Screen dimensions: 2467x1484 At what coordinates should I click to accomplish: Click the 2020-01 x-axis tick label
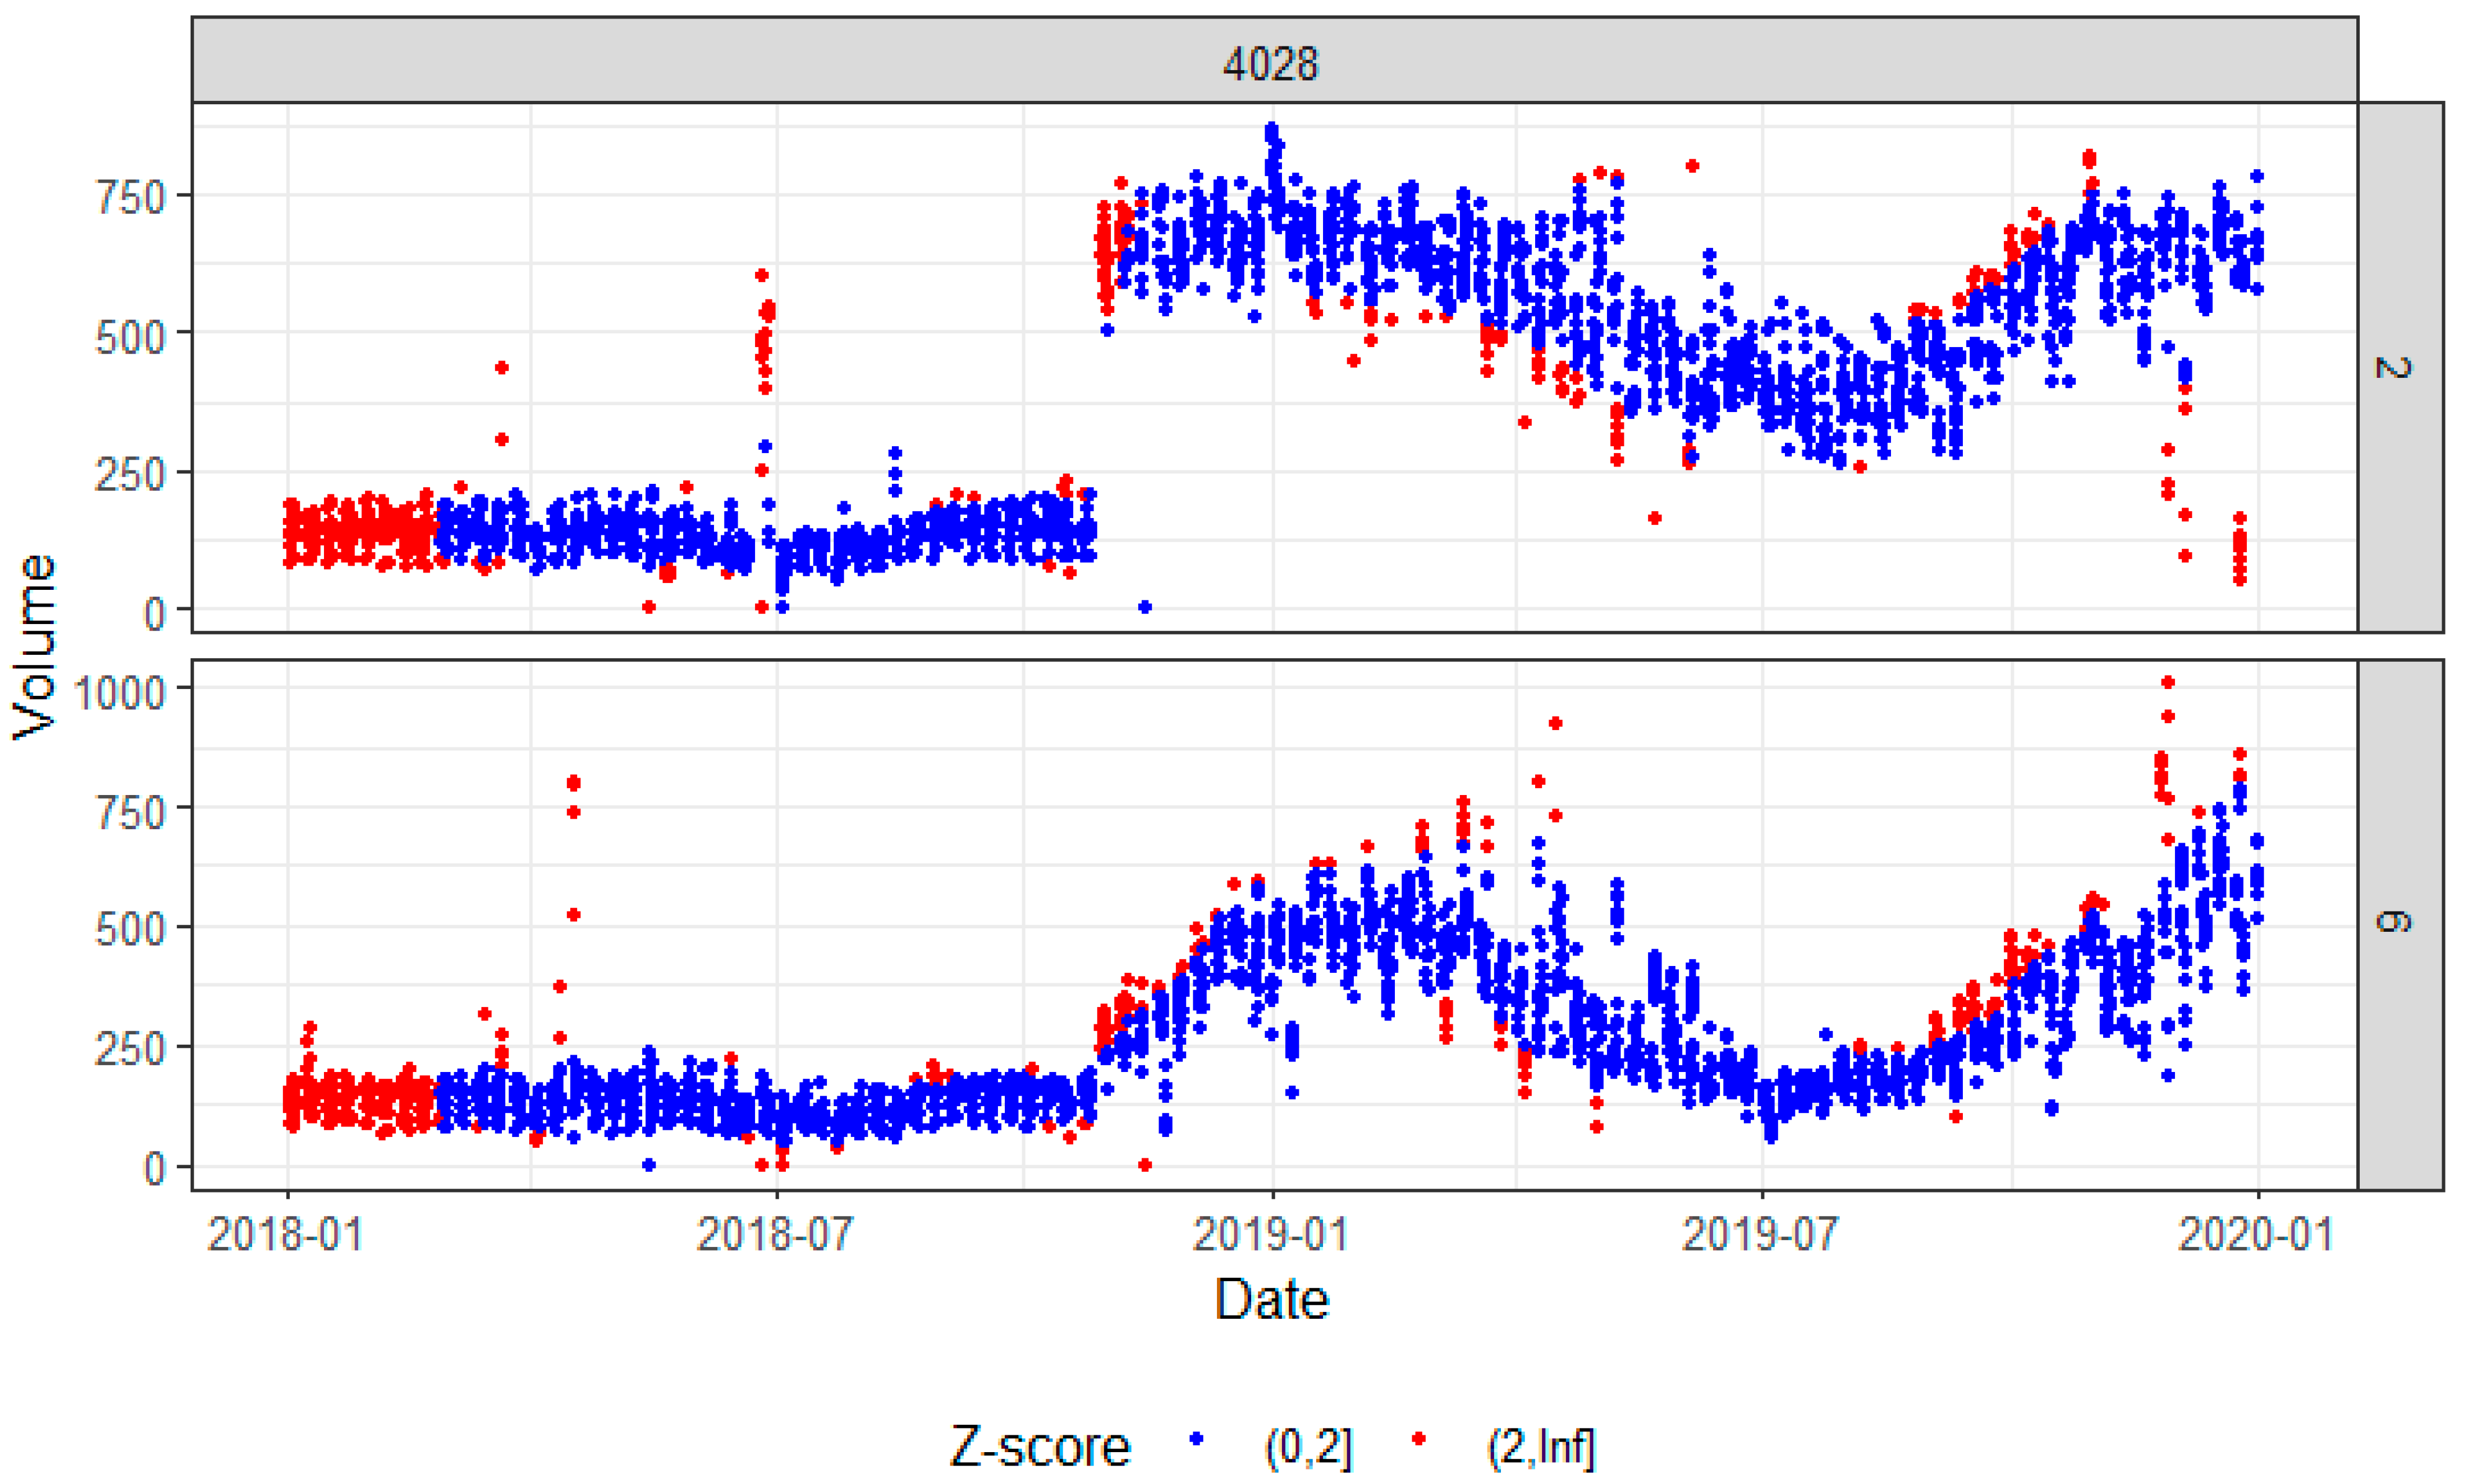pyautogui.click(x=2255, y=1234)
